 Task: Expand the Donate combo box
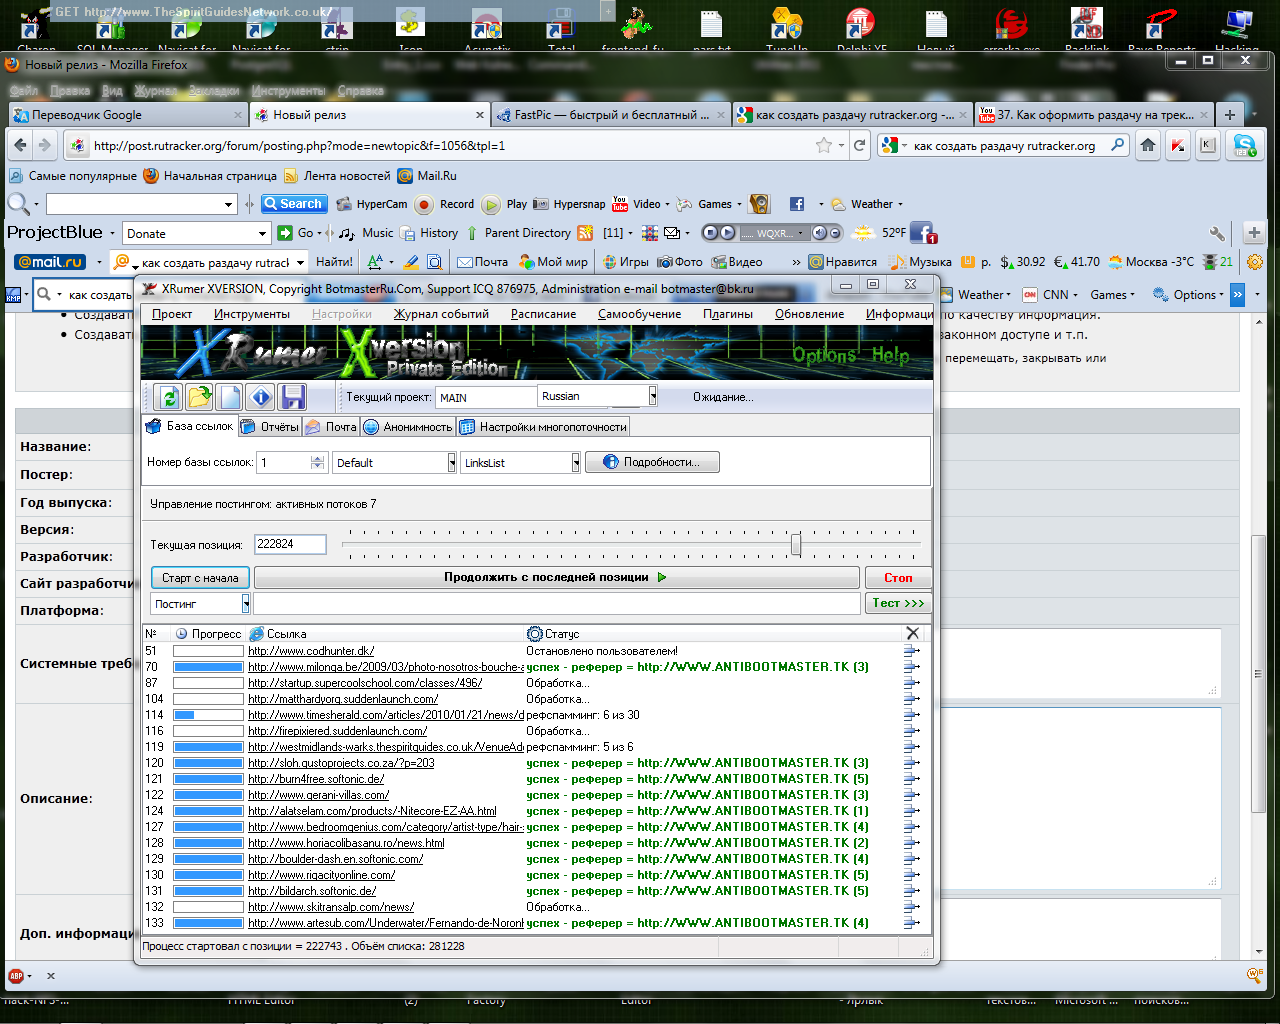point(262,233)
